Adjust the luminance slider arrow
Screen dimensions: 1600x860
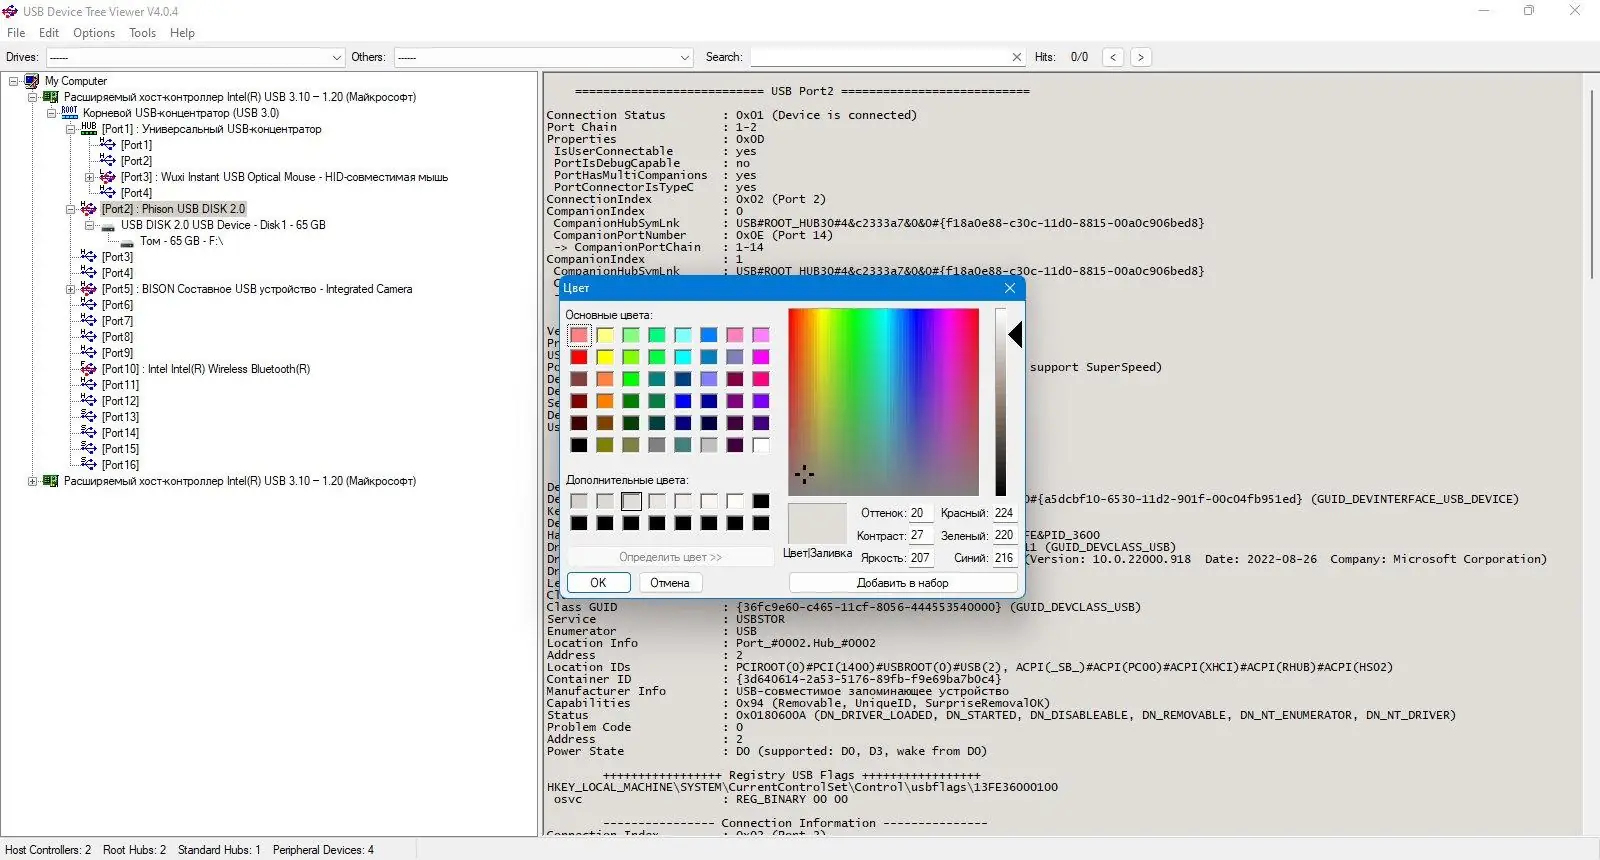tap(1015, 335)
